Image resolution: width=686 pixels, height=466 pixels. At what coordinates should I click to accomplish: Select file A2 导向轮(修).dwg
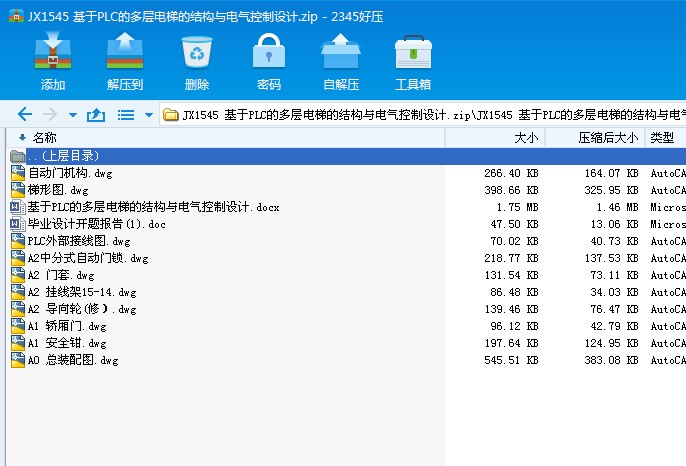pyautogui.click(x=82, y=309)
